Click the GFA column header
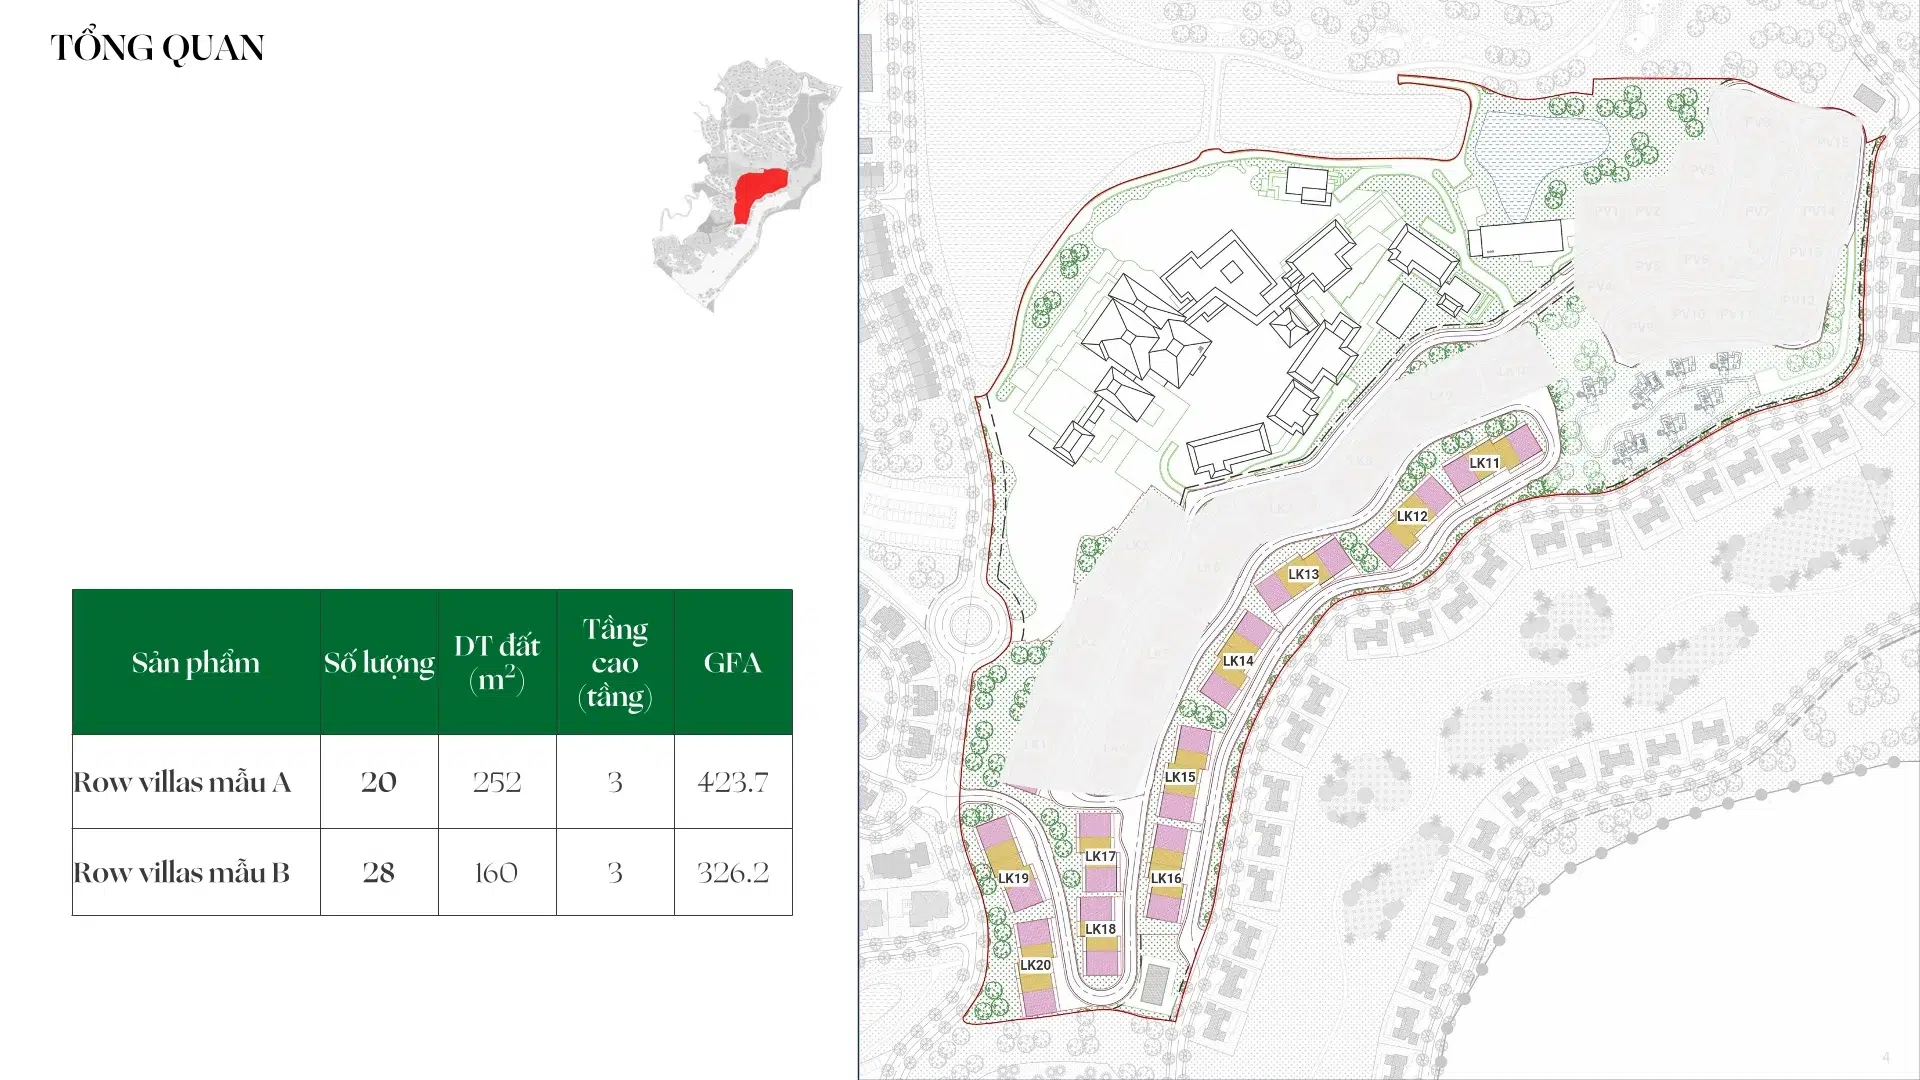The width and height of the screenshot is (1920, 1080). click(732, 663)
